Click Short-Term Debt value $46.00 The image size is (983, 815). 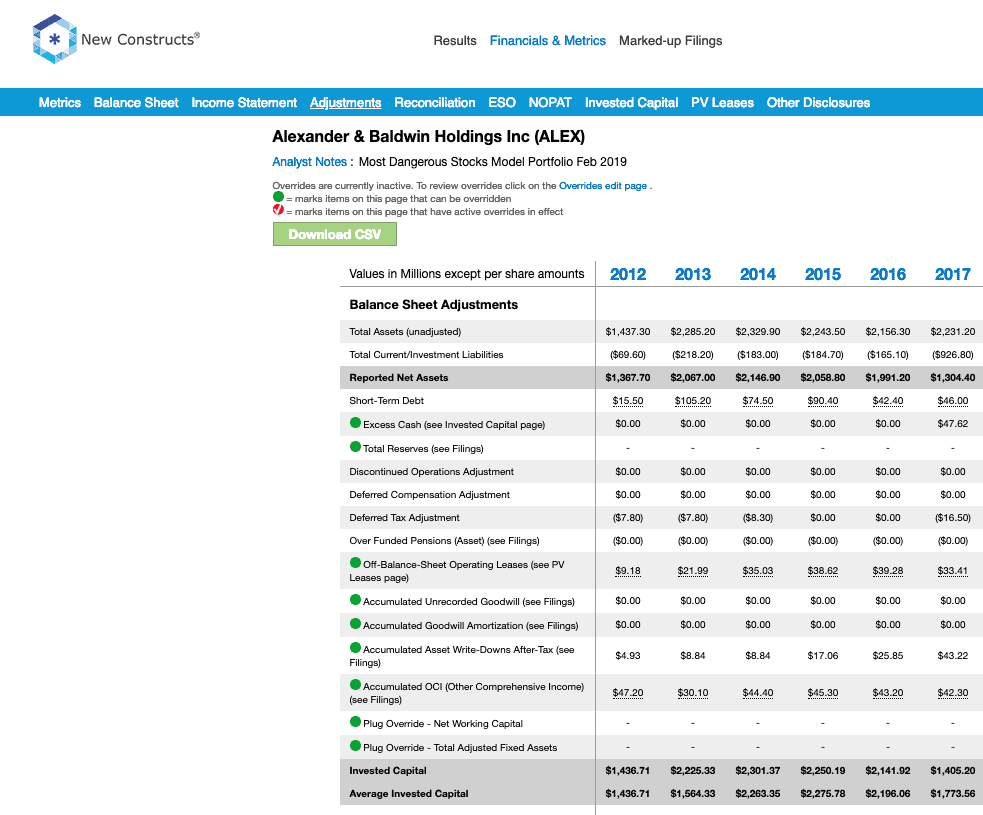[952, 401]
